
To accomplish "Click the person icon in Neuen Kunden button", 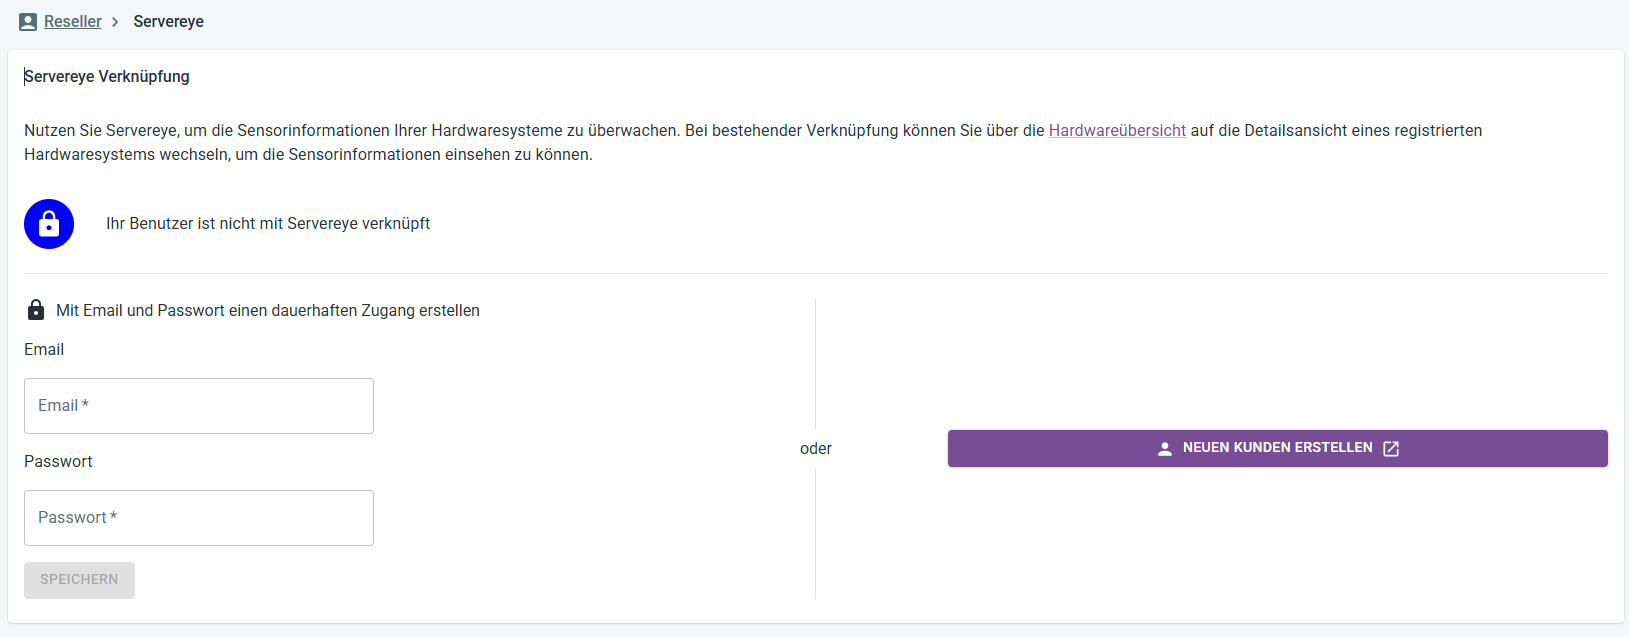I will coord(1165,449).
